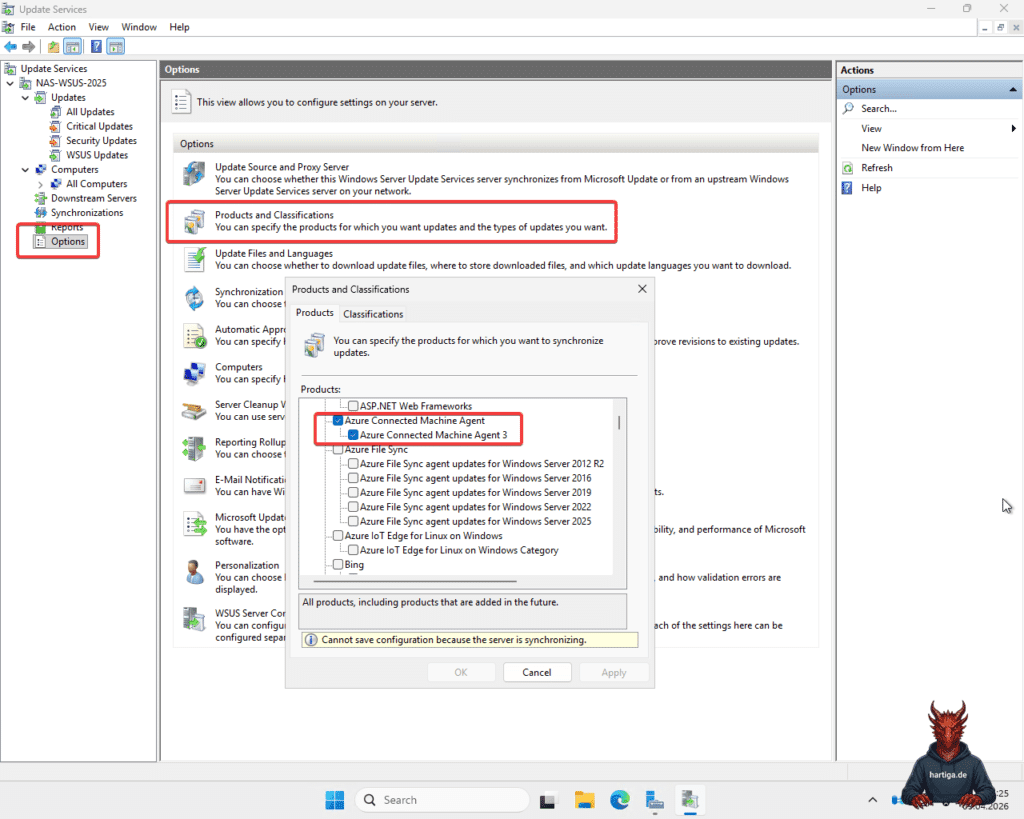Enable the Azure File Sync product checkbox
The width and height of the screenshot is (1024, 819).
click(337, 449)
